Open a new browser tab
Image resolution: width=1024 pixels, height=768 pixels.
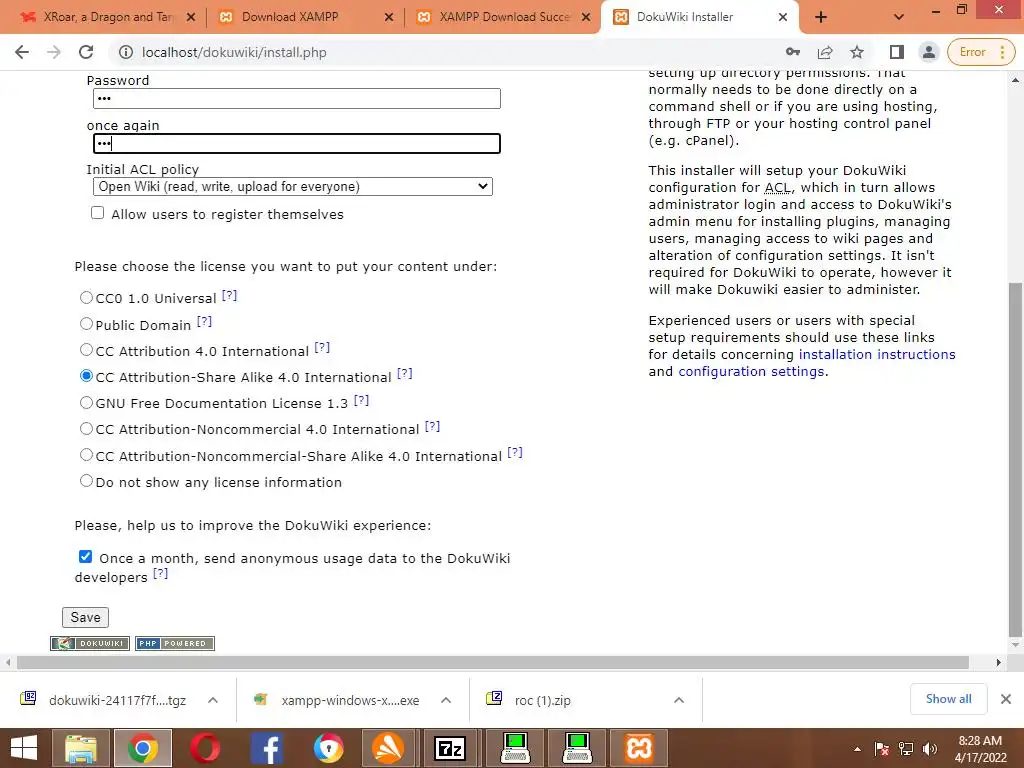coord(821,17)
